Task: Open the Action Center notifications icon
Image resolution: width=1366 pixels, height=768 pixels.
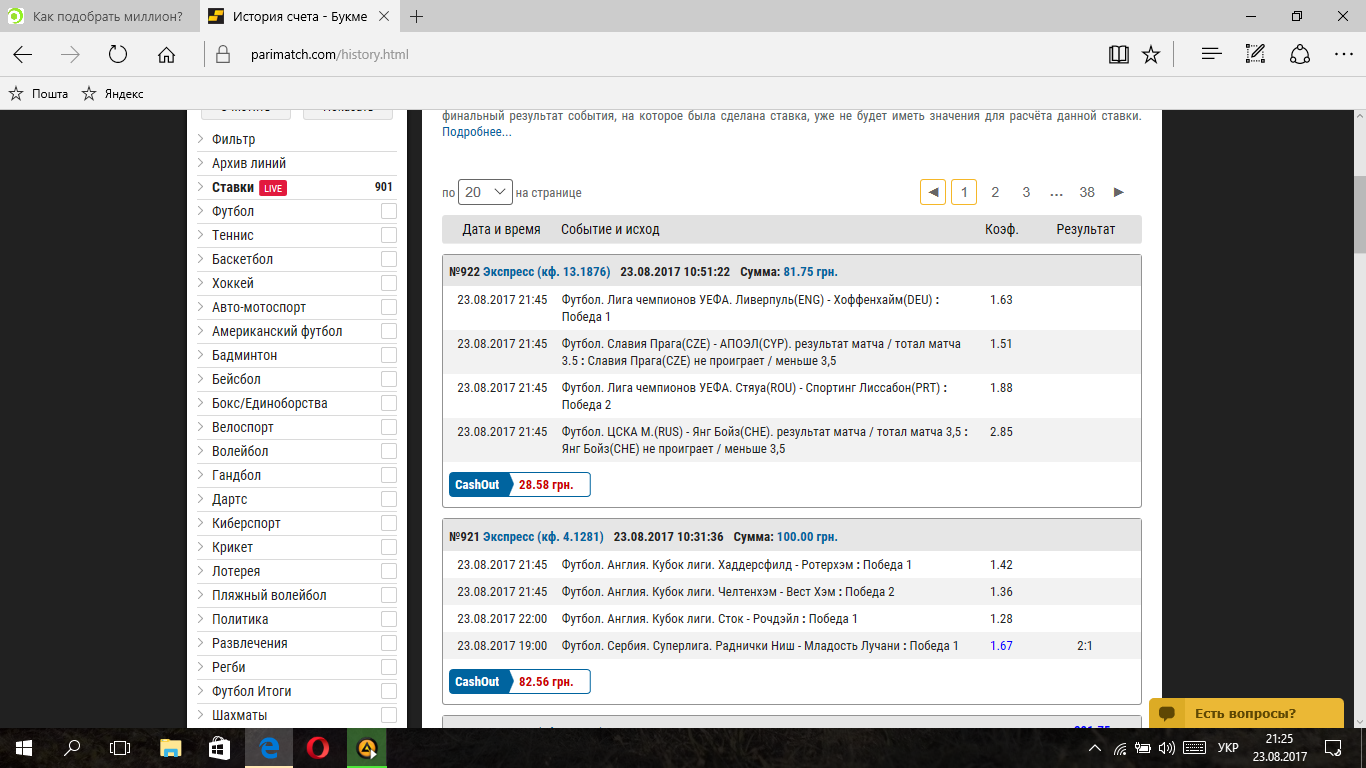Action: point(1333,748)
